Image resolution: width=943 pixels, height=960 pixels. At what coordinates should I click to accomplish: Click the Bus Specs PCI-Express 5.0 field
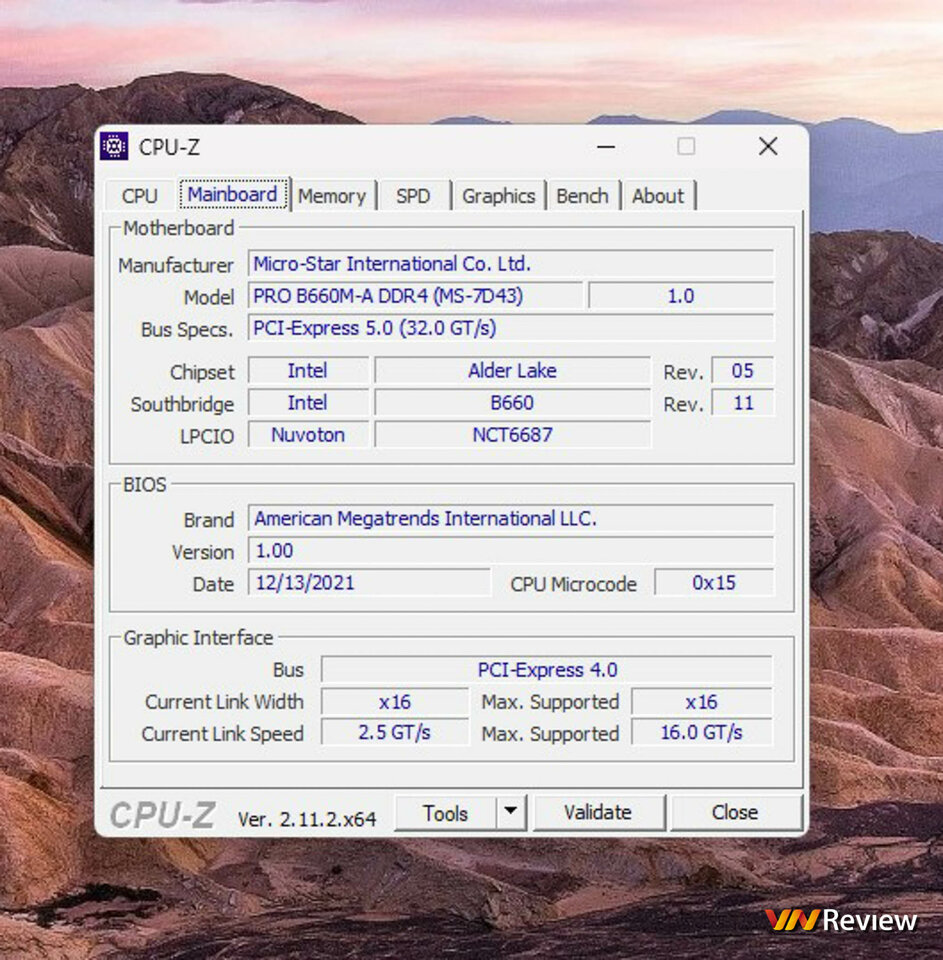[x=511, y=328]
